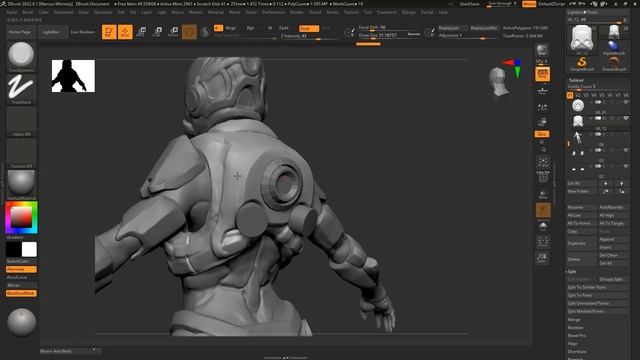Toggle the PolyF line fill button
The width and height of the screenshot is (640, 360).
543,177
